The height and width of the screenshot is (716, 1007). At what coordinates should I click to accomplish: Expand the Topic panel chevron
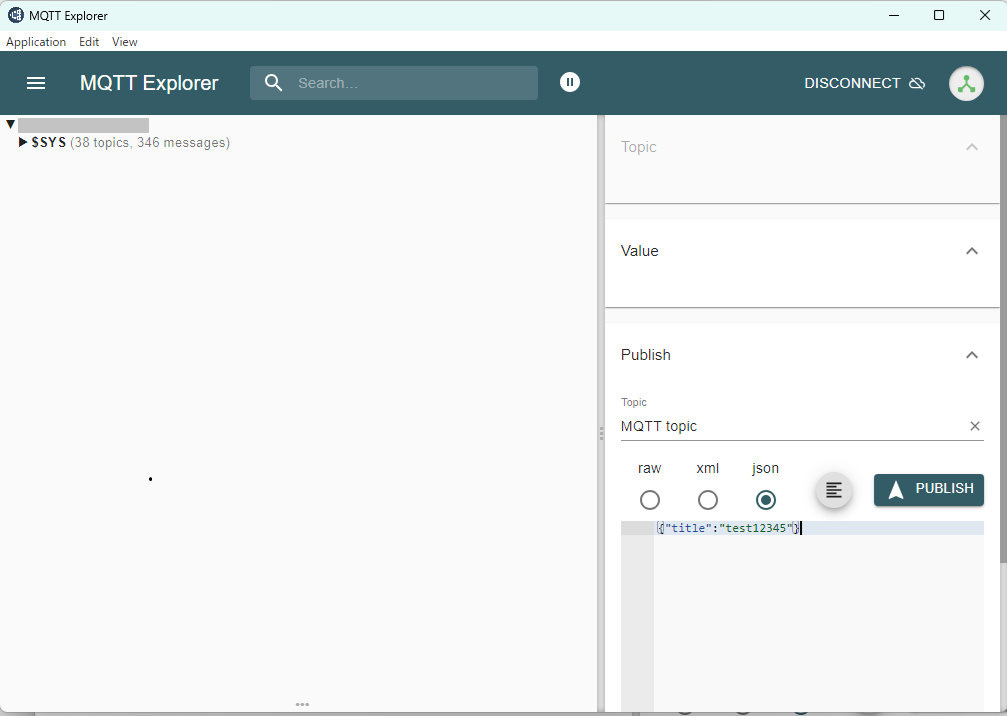(x=971, y=147)
